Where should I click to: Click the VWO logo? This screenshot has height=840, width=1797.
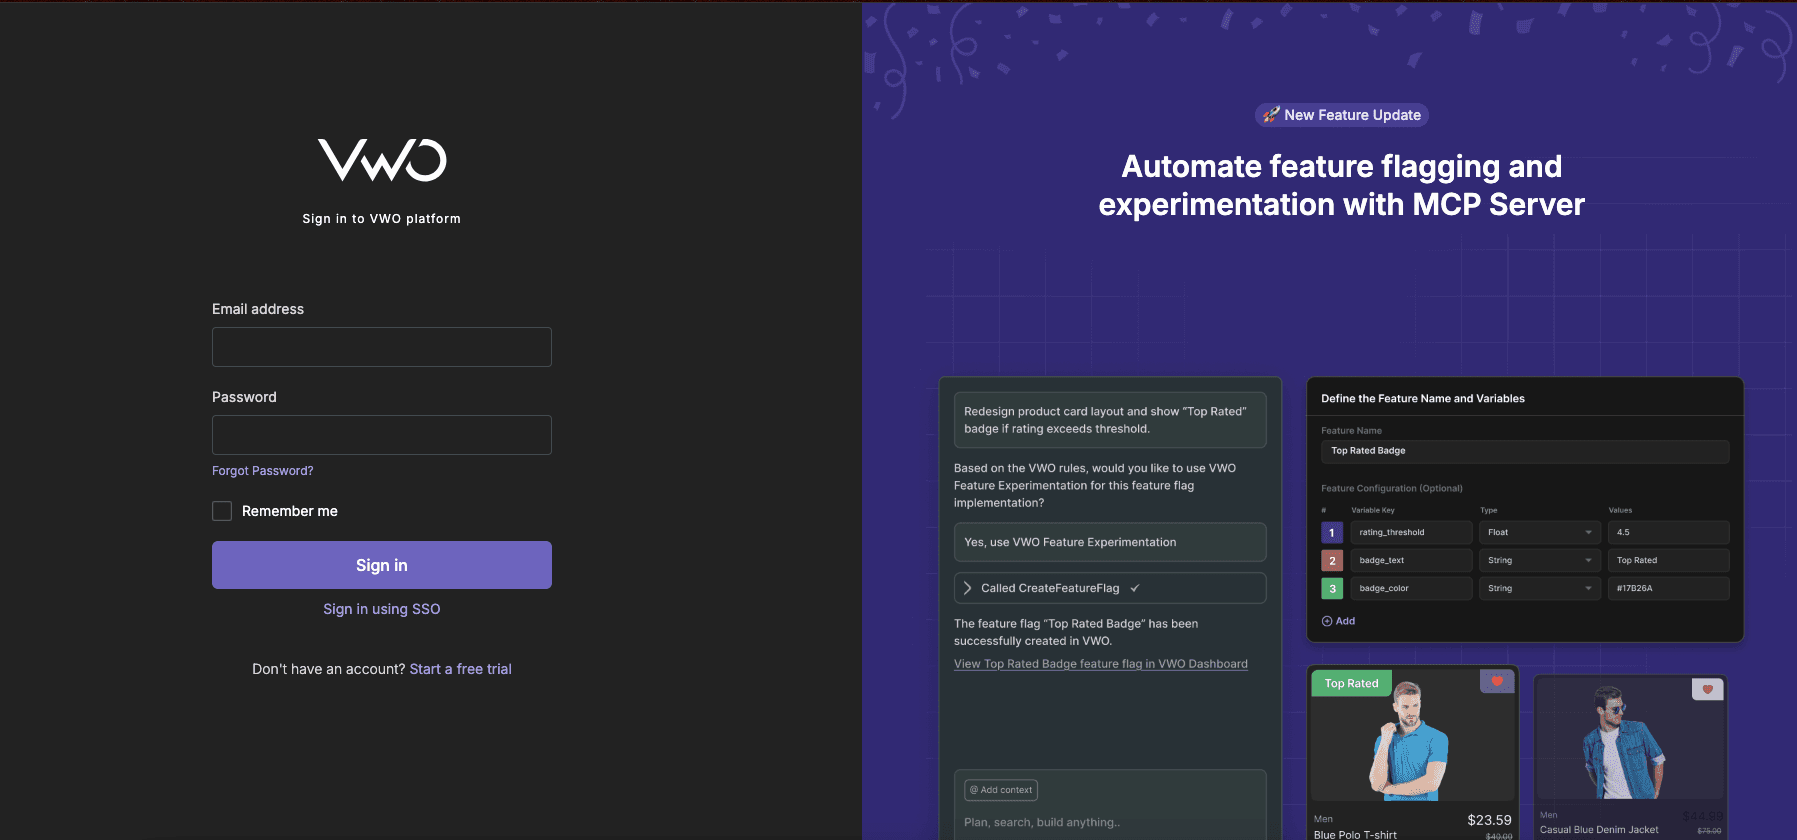pyautogui.click(x=382, y=160)
